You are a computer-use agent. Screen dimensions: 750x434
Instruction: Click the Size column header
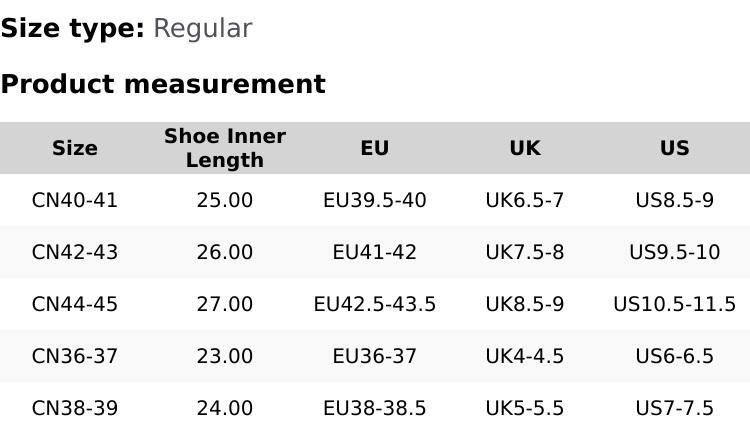tap(75, 148)
